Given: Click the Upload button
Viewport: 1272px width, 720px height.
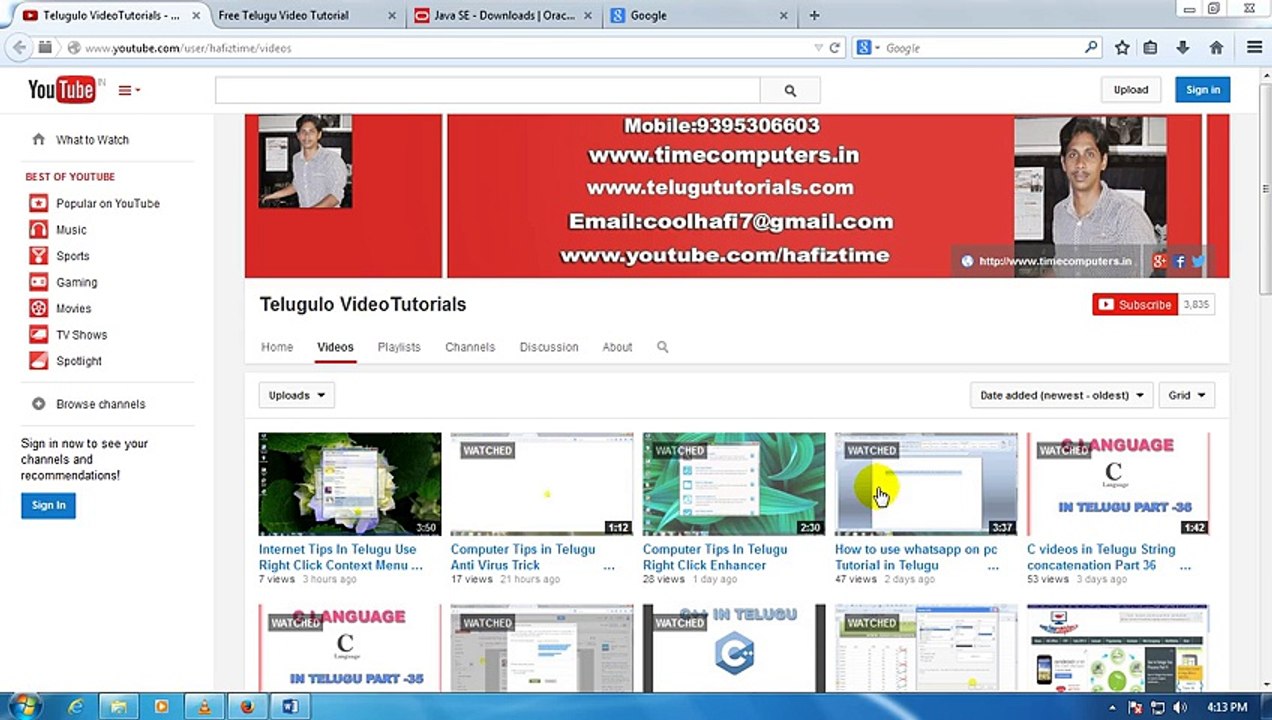Looking at the screenshot, I should (x=1131, y=90).
